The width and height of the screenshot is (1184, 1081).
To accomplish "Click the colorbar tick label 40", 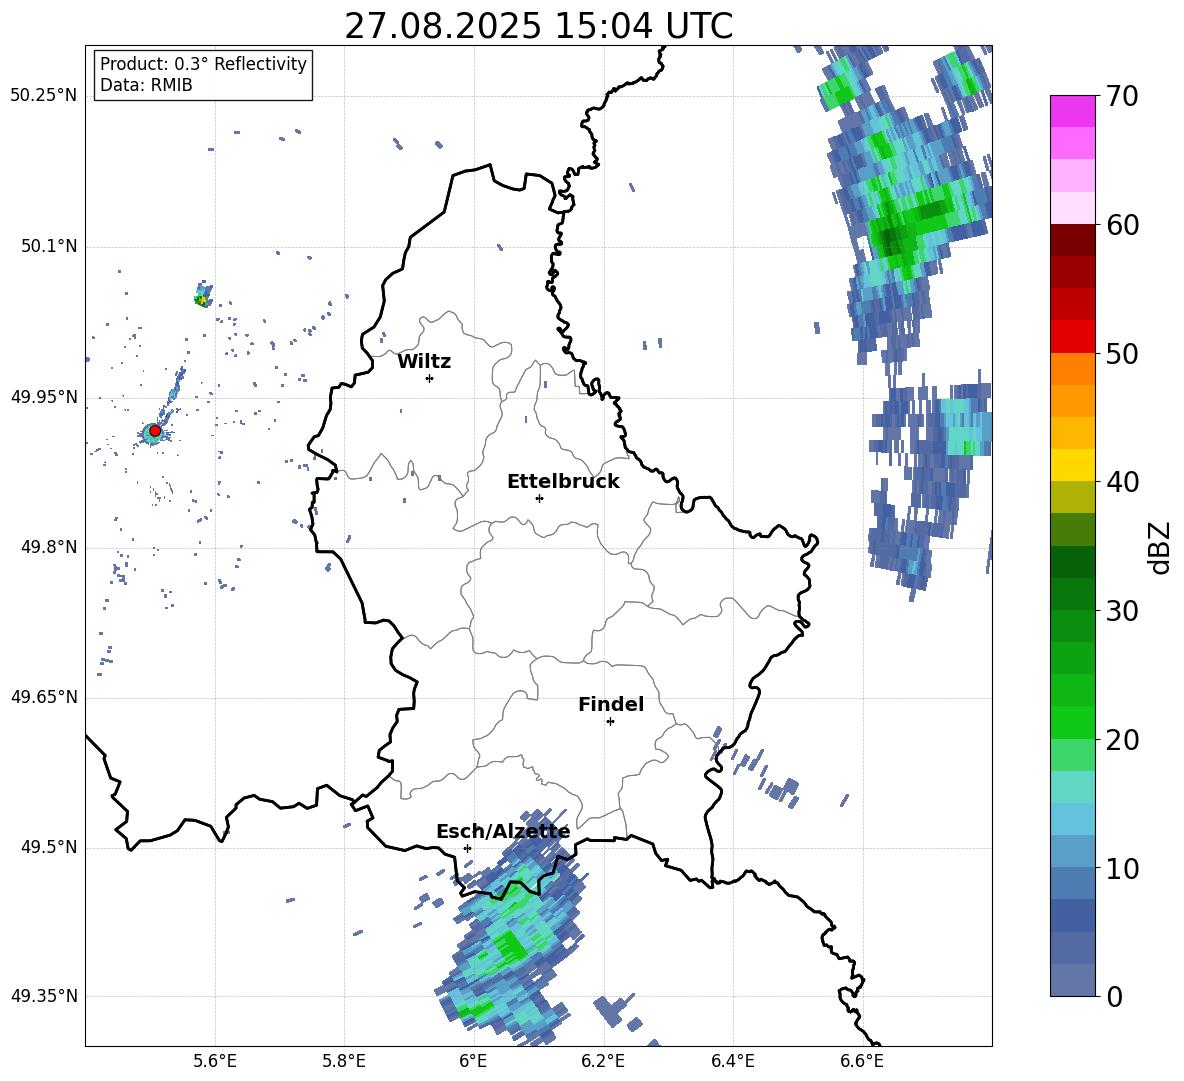I will (1123, 482).
